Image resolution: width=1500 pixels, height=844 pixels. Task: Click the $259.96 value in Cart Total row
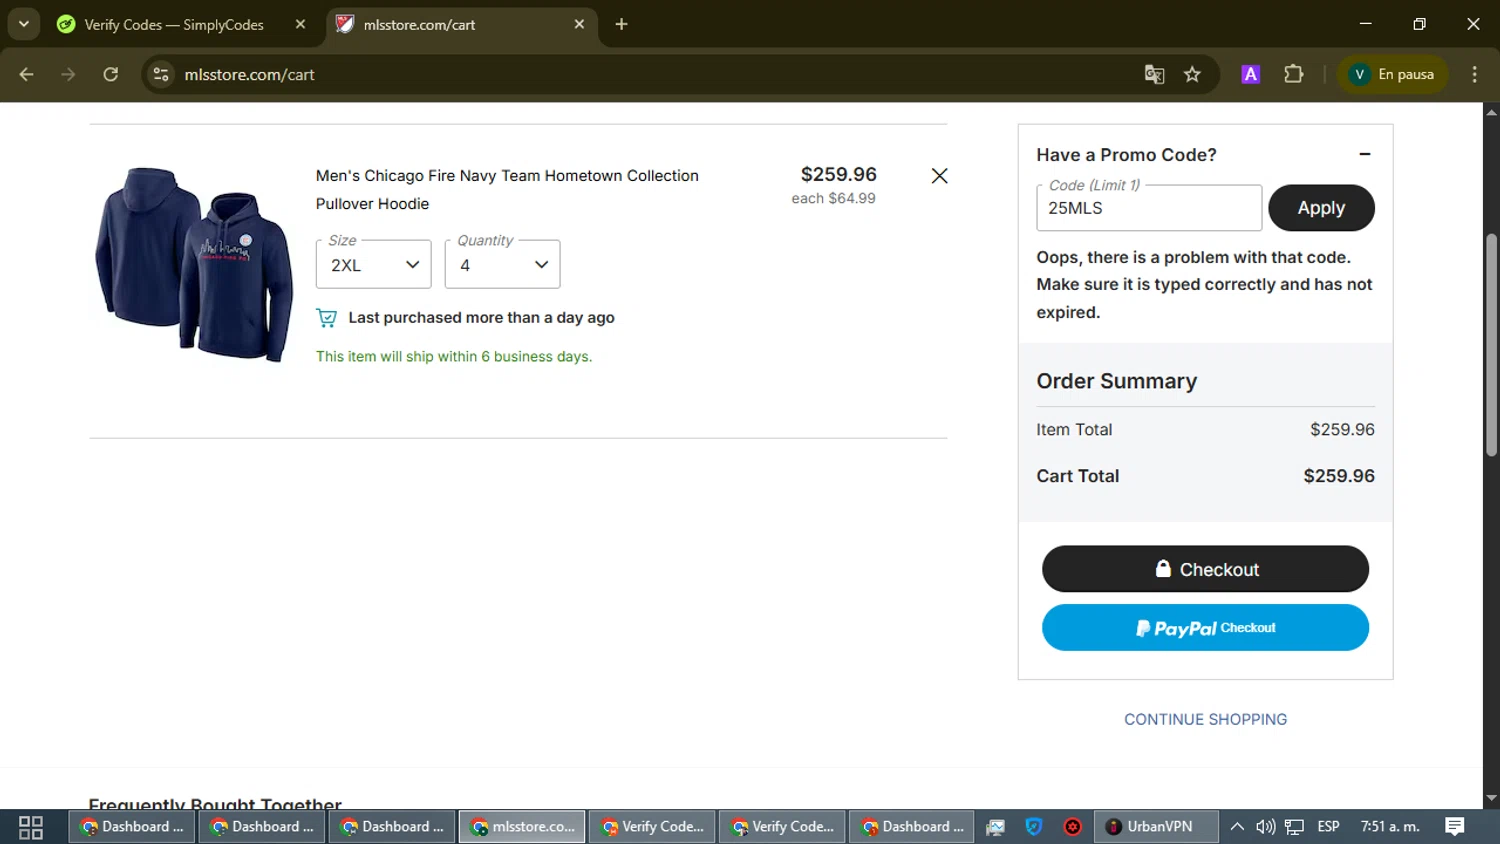(1339, 476)
